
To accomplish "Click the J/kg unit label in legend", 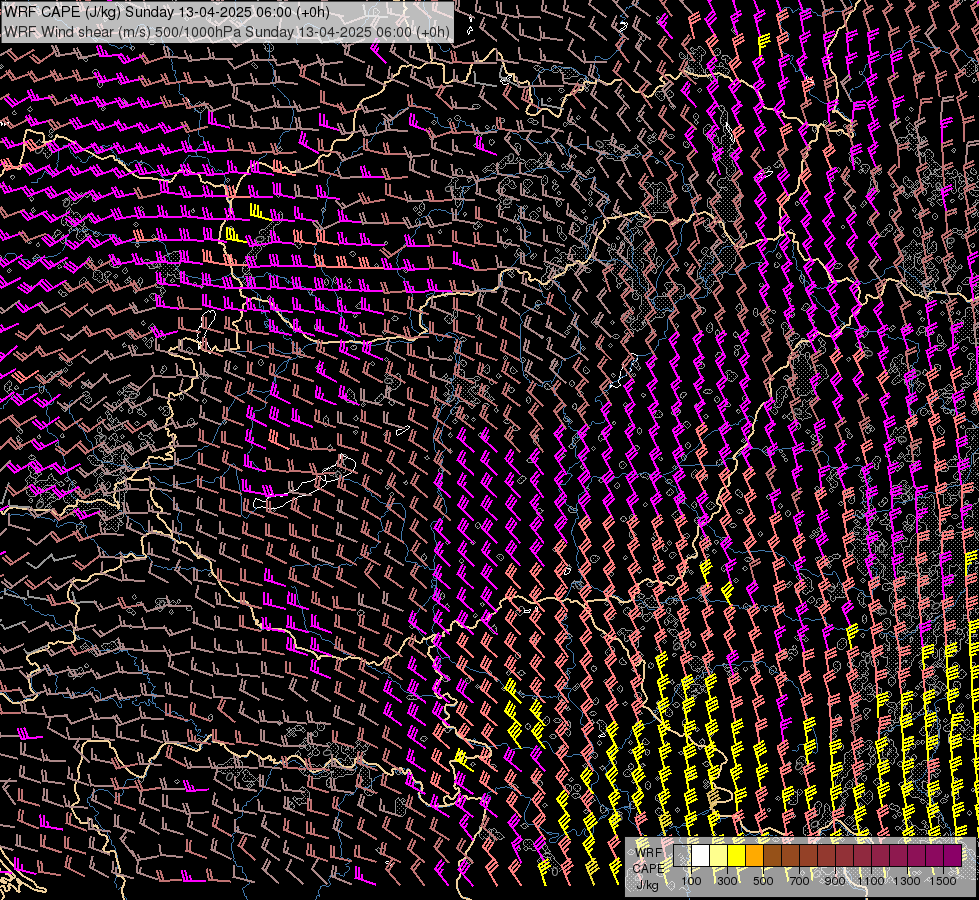I will coord(648,886).
